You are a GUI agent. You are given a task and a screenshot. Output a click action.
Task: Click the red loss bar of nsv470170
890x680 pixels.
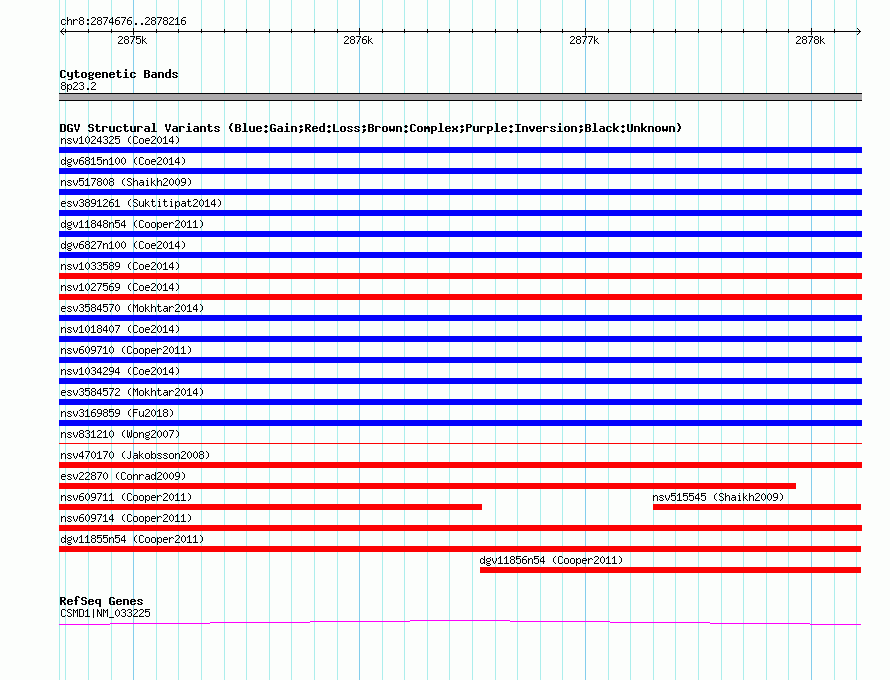[x=460, y=465]
